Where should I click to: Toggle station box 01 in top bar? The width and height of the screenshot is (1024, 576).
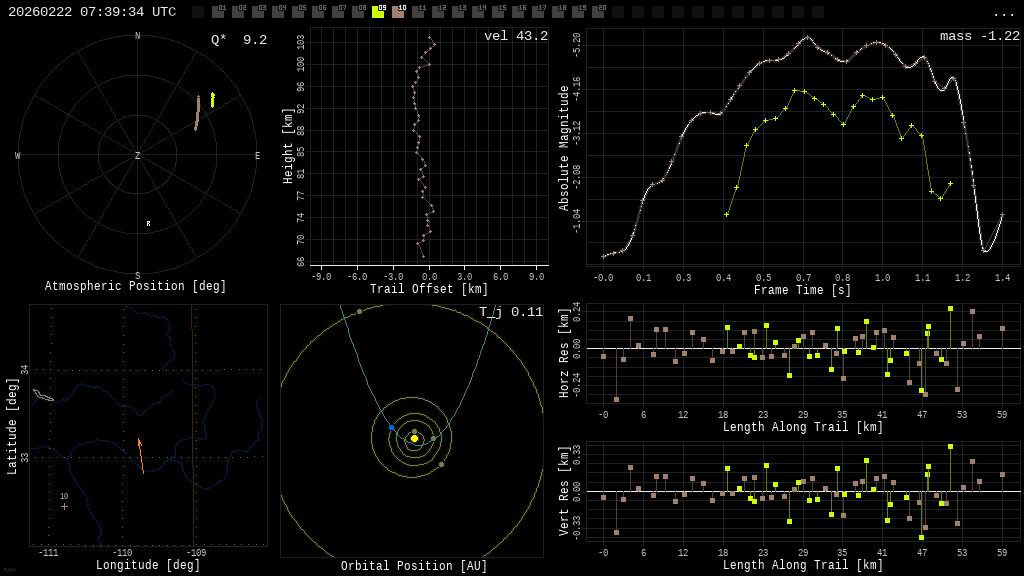(218, 12)
